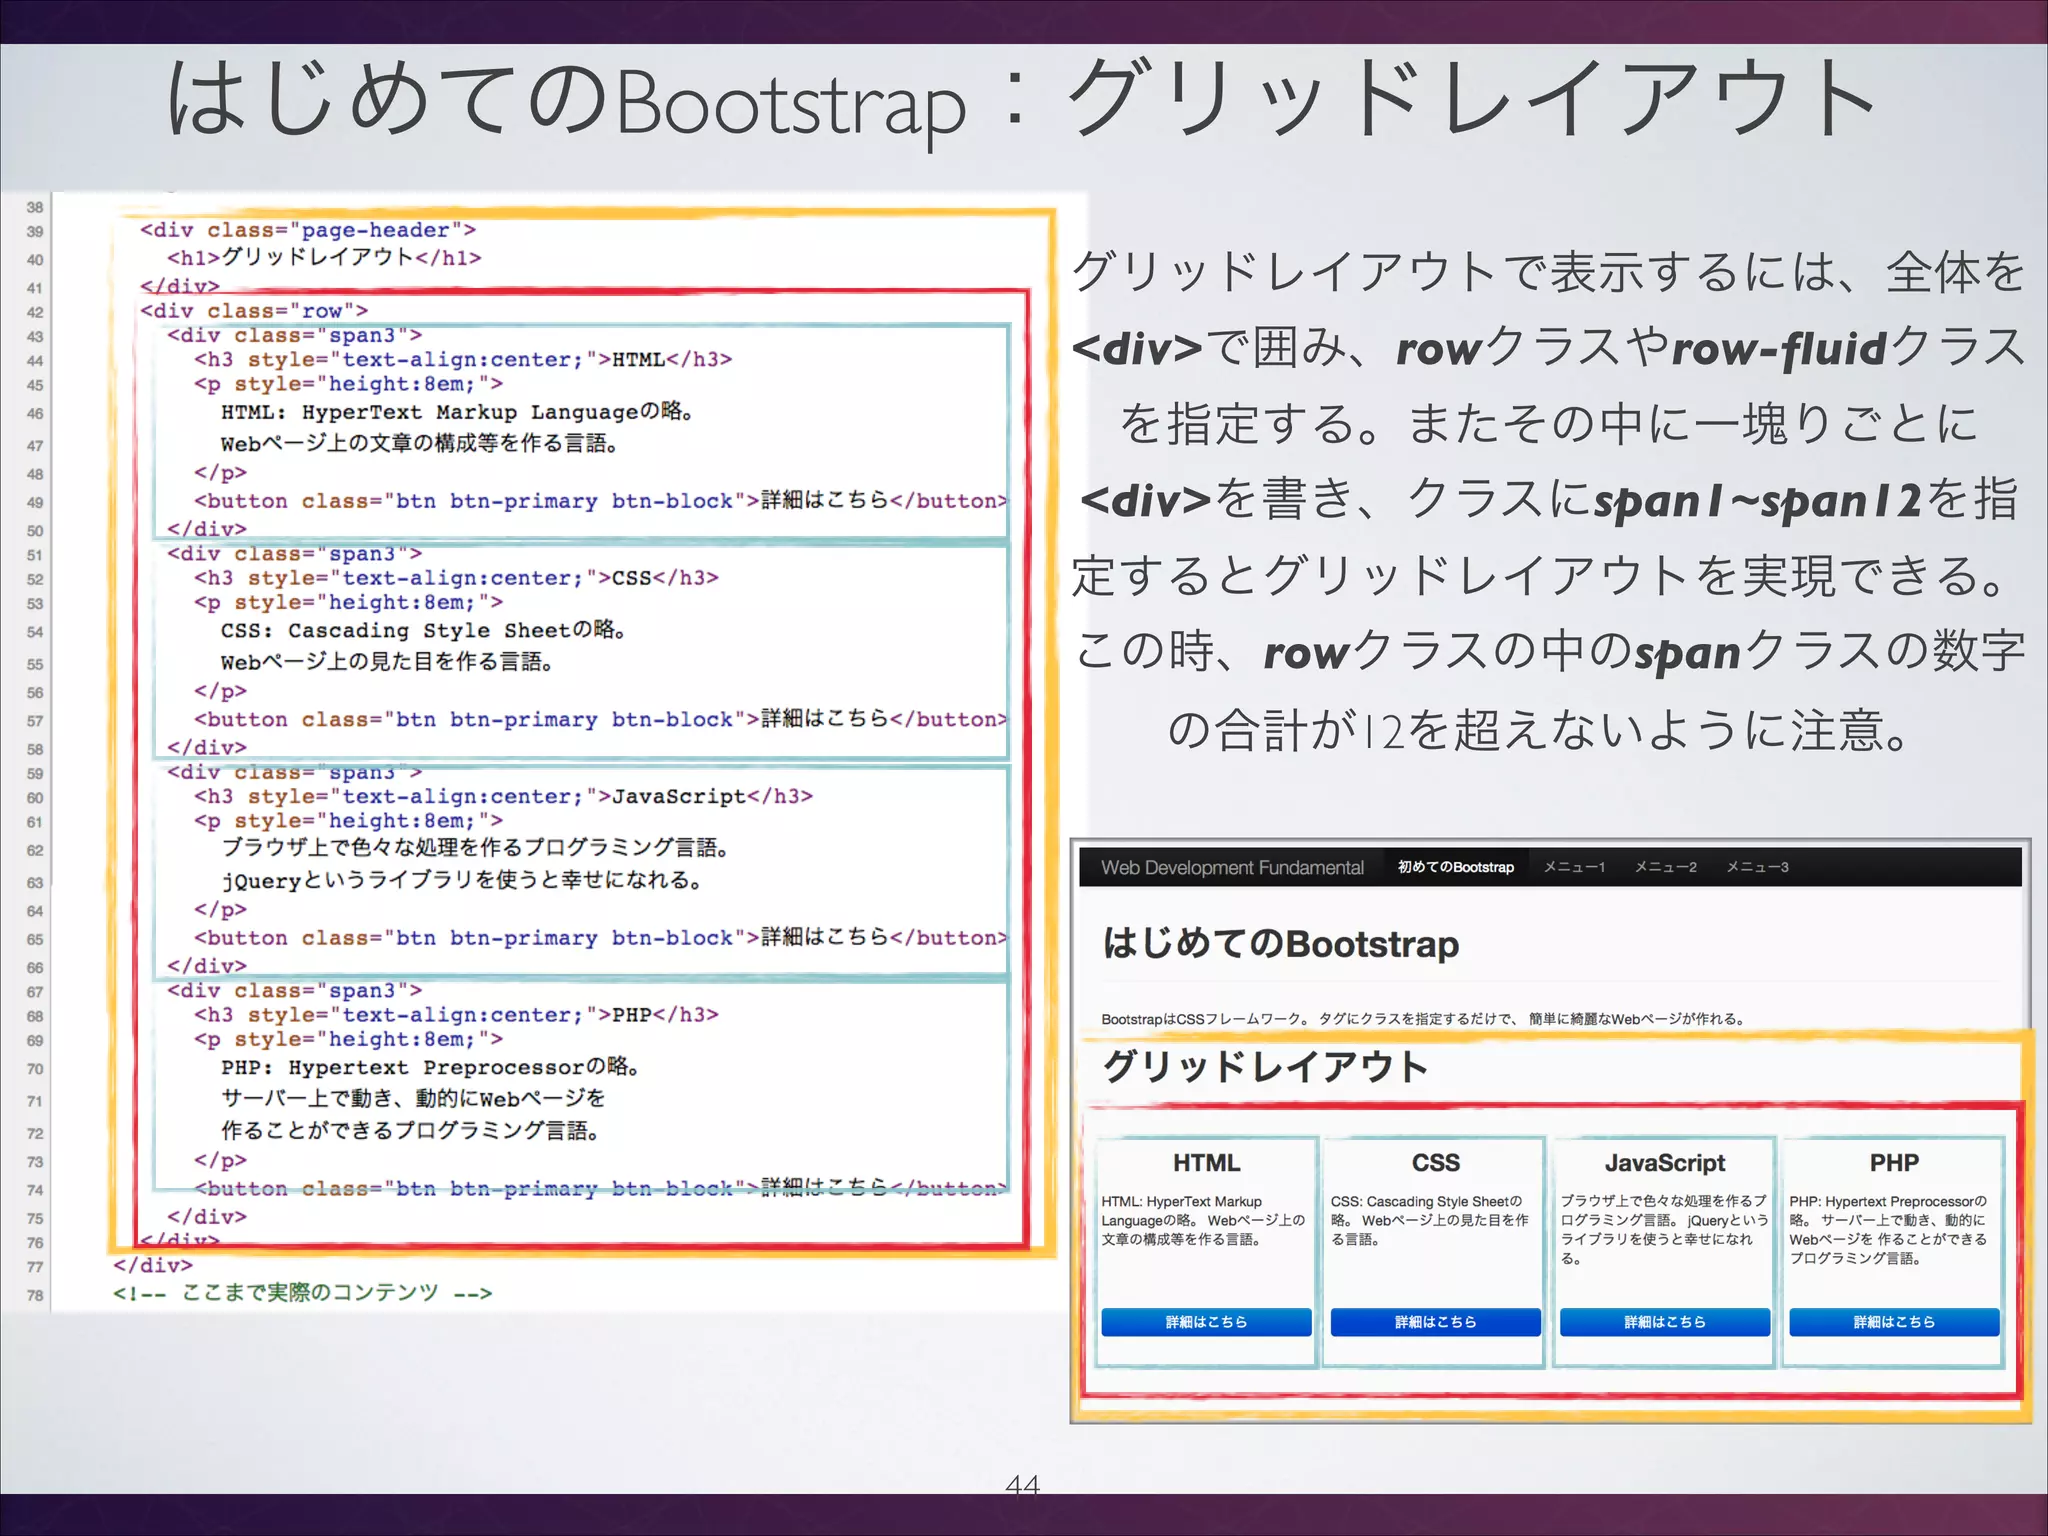
Task: Select the 初めてのBootstrap navbar tab
Action: [x=1456, y=867]
